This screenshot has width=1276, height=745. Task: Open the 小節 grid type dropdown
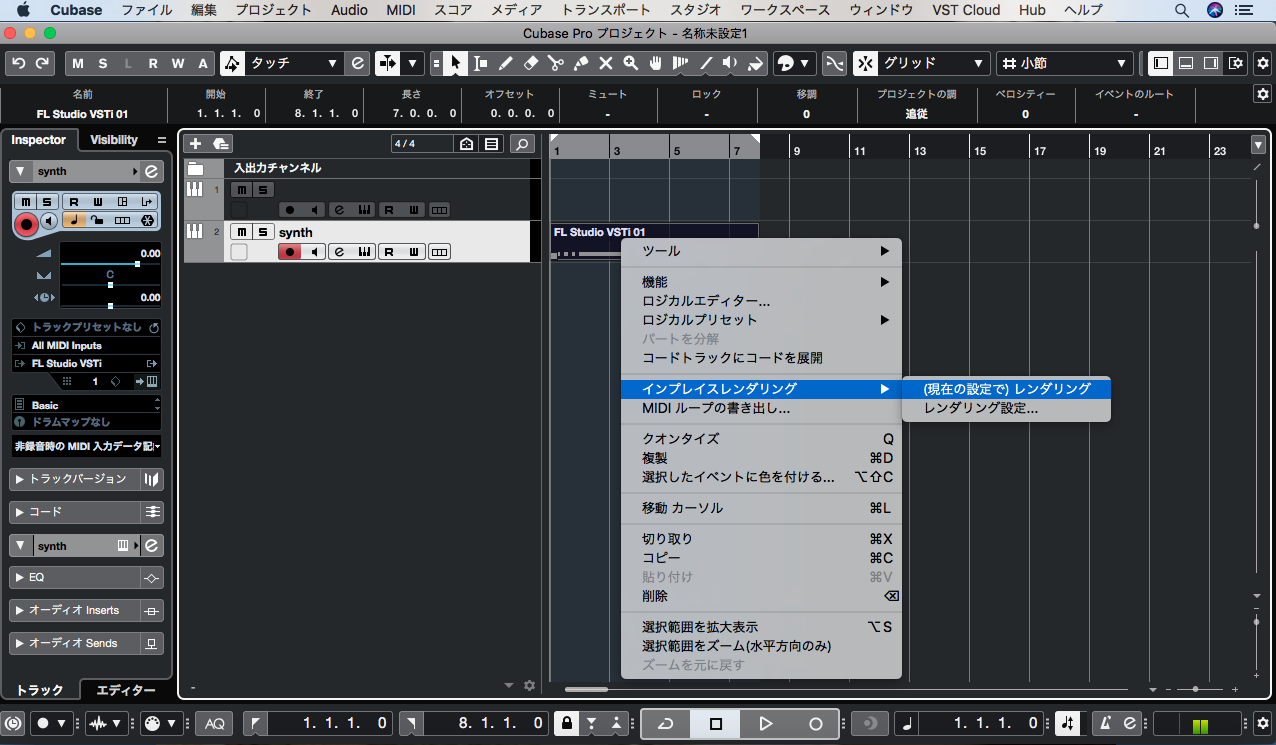pyautogui.click(x=1064, y=63)
